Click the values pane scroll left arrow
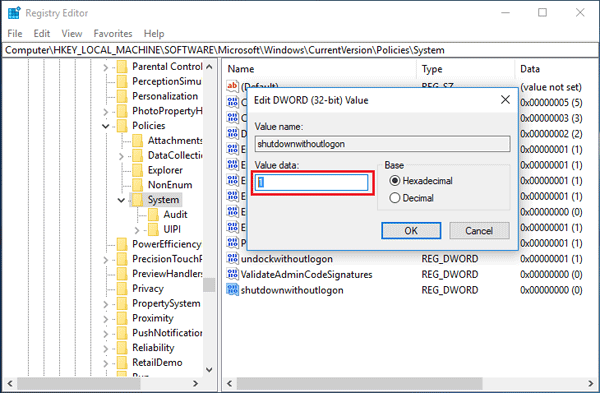The image size is (600, 393). [x=230, y=383]
